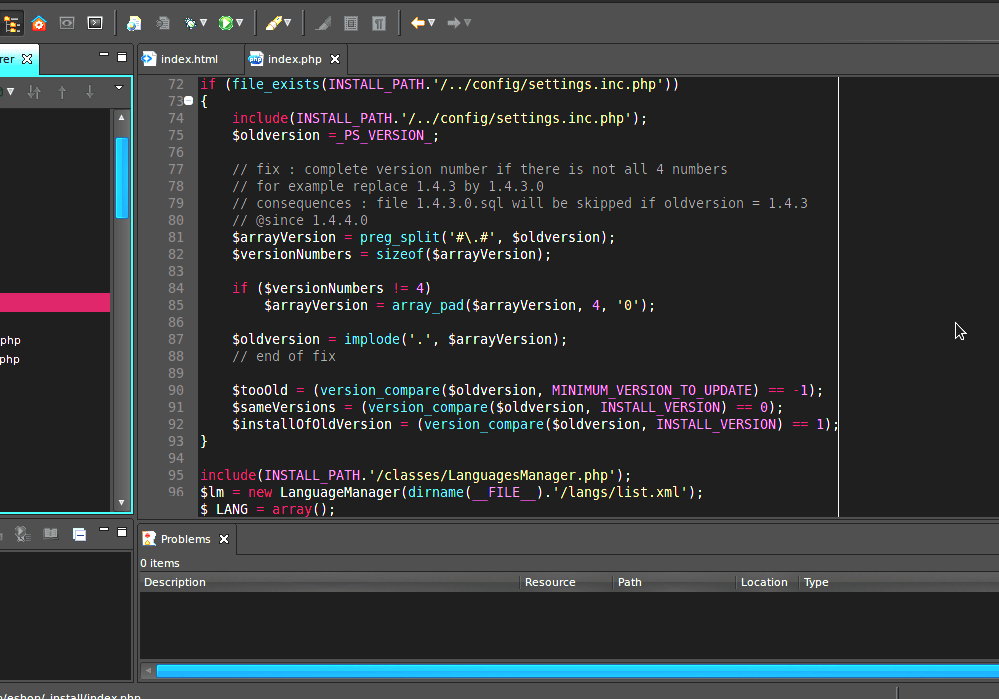Open the Run button dropdown arrow
The width and height of the screenshot is (999, 699).
click(x=240, y=22)
